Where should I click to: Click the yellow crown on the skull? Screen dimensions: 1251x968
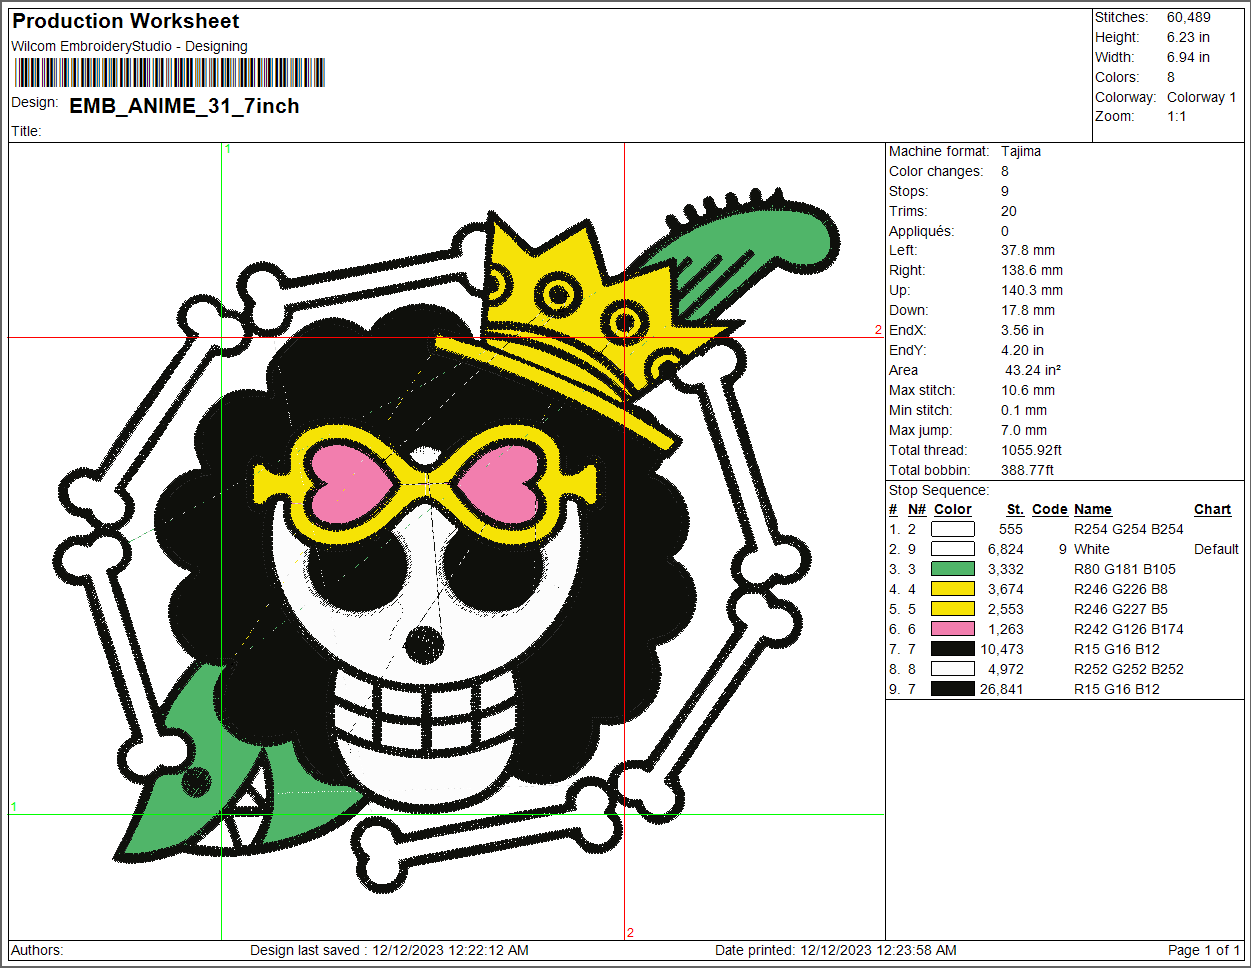point(560,300)
